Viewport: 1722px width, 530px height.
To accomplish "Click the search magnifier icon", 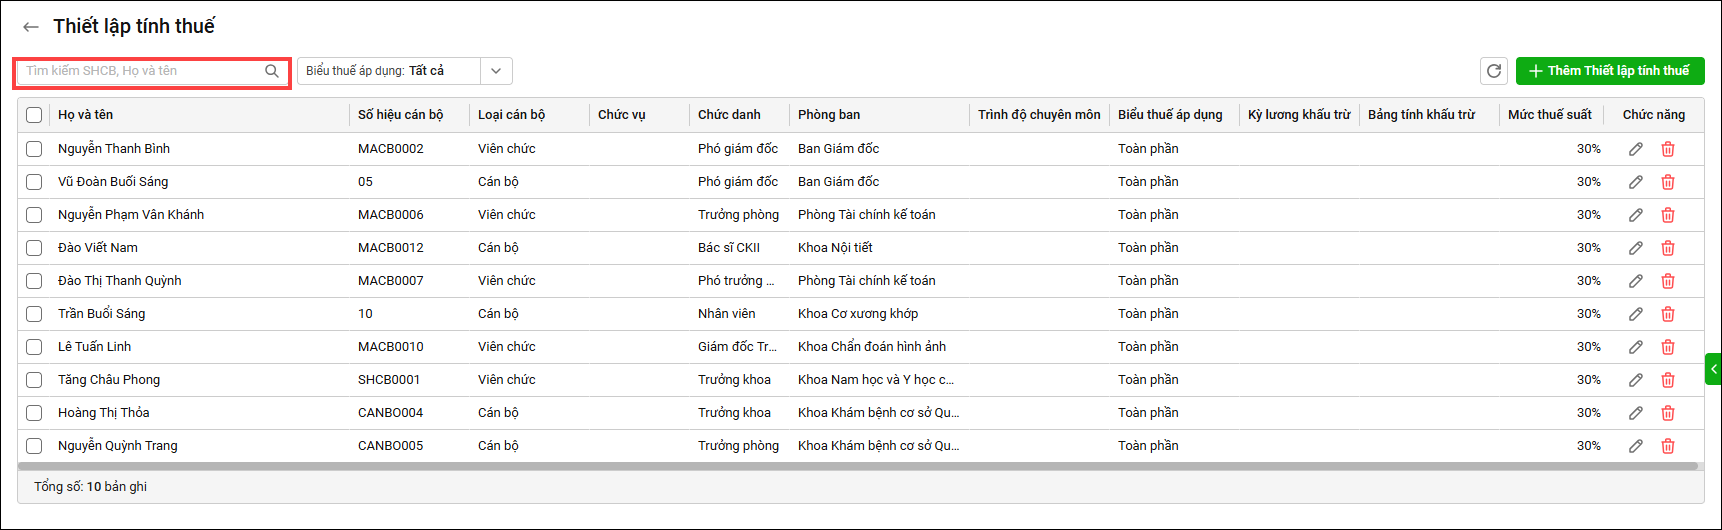I will click(271, 71).
